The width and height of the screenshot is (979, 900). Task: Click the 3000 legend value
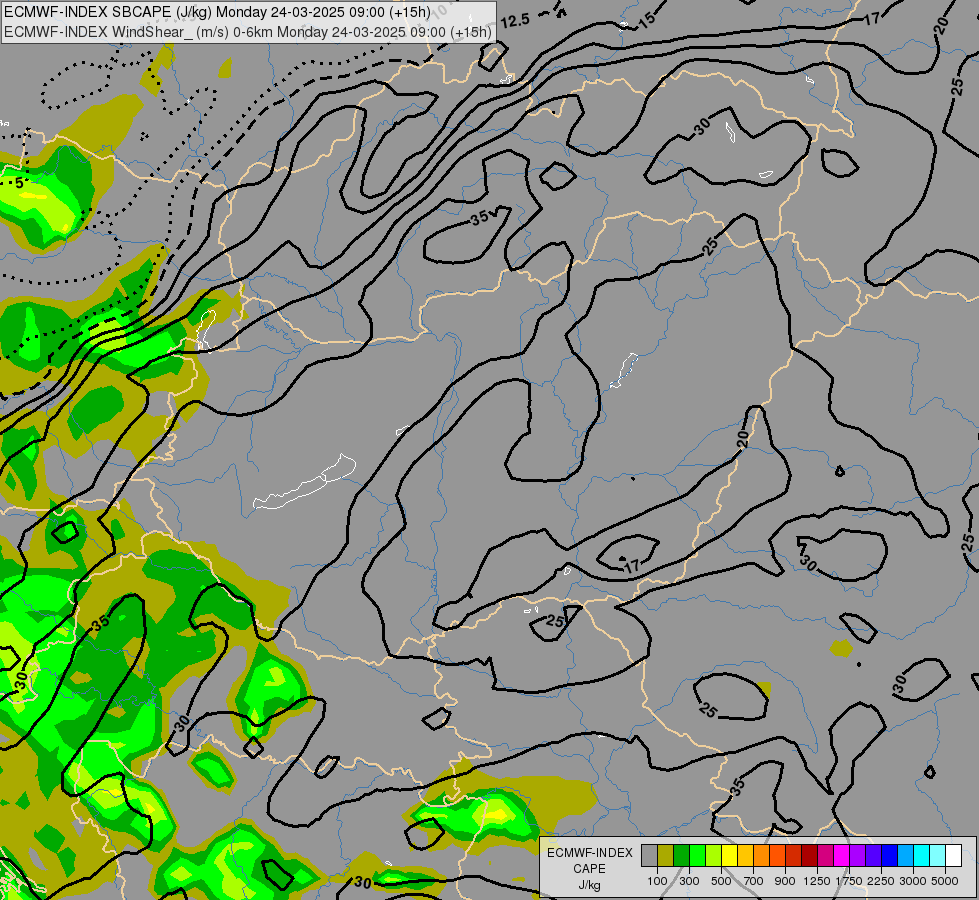pos(913,881)
